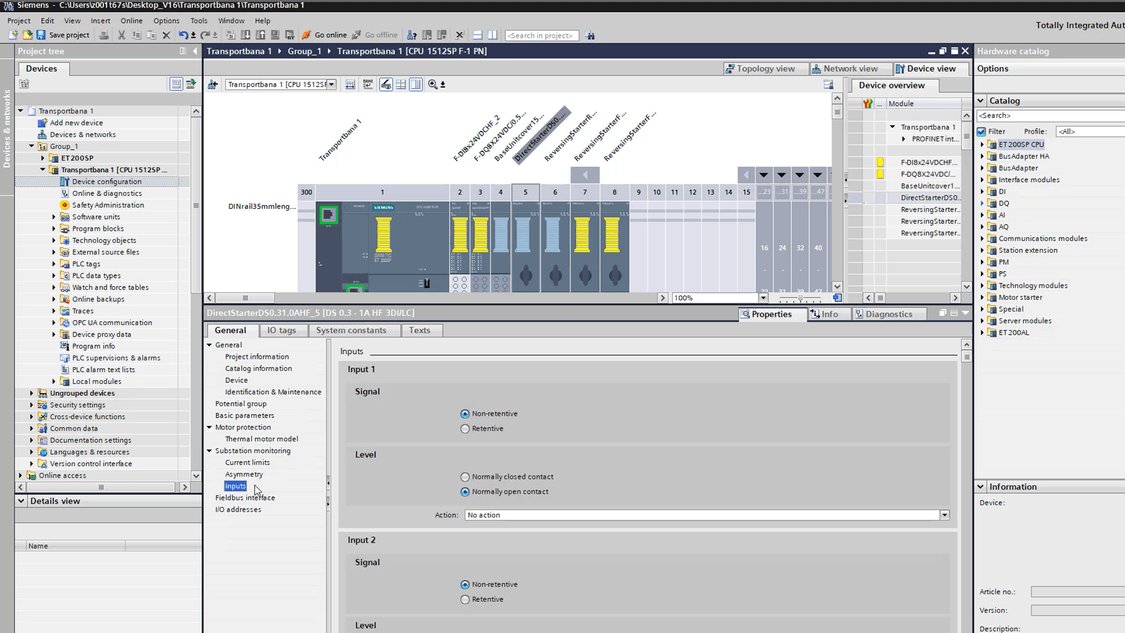The image size is (1125, 633).
Task: Collapse the Substation monitoring section
Action: point(210,451)
